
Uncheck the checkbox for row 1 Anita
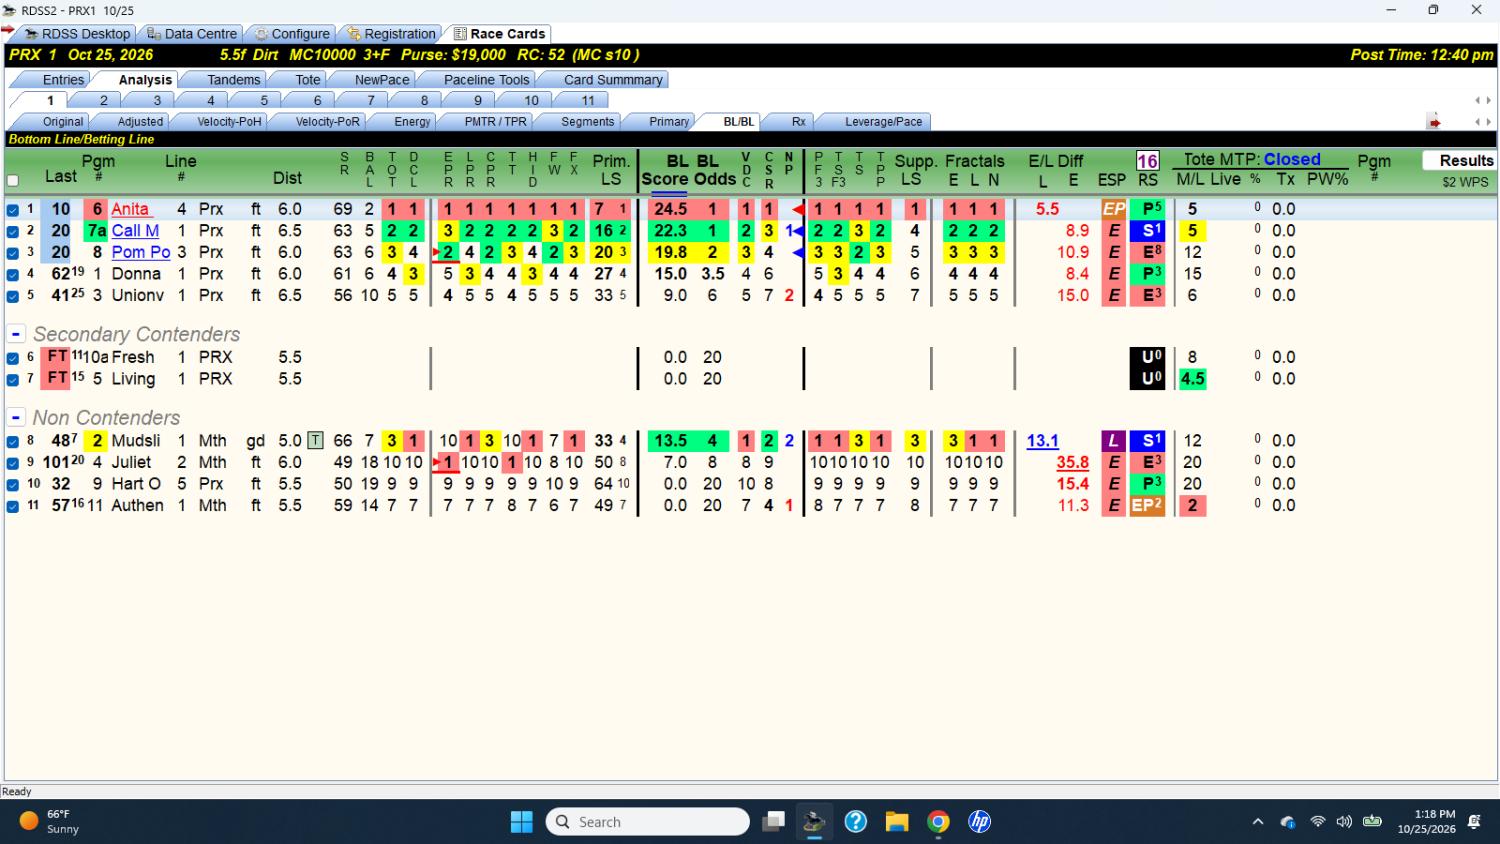(13, 210)
